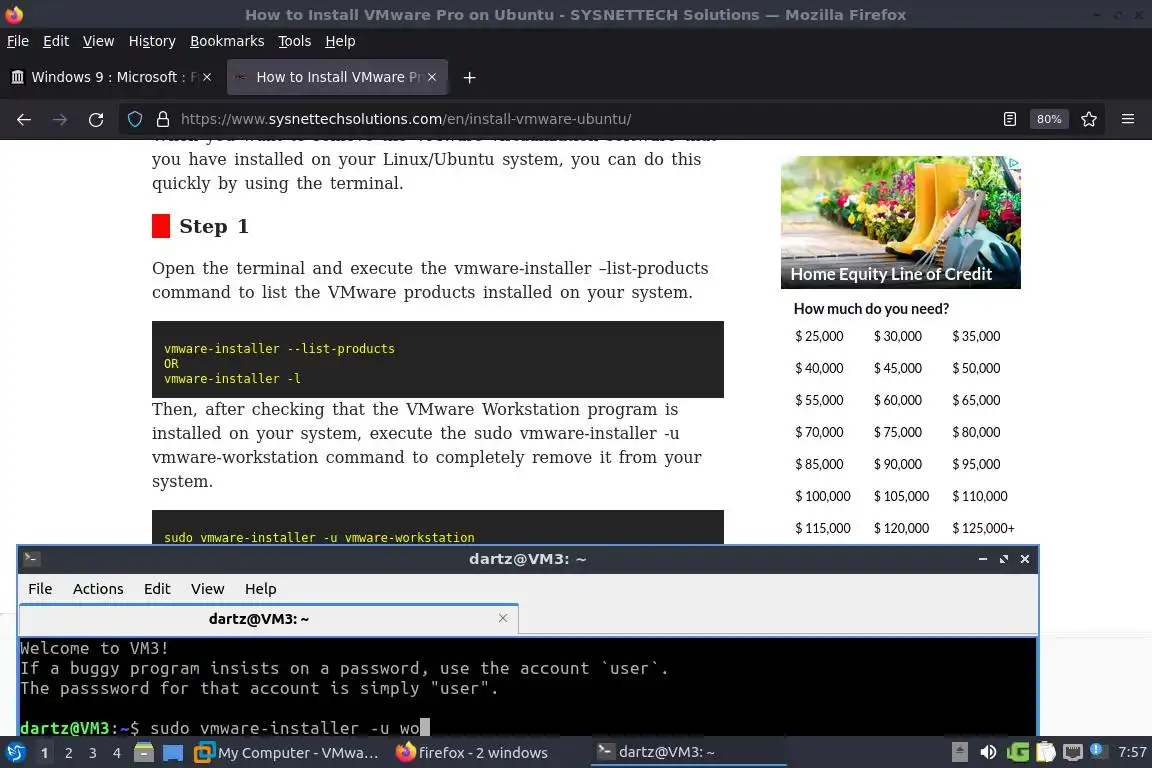This screenshot has height=768, width=1152.
Task: Open a new Firefox tab with plus
Action: pos(469,77)
